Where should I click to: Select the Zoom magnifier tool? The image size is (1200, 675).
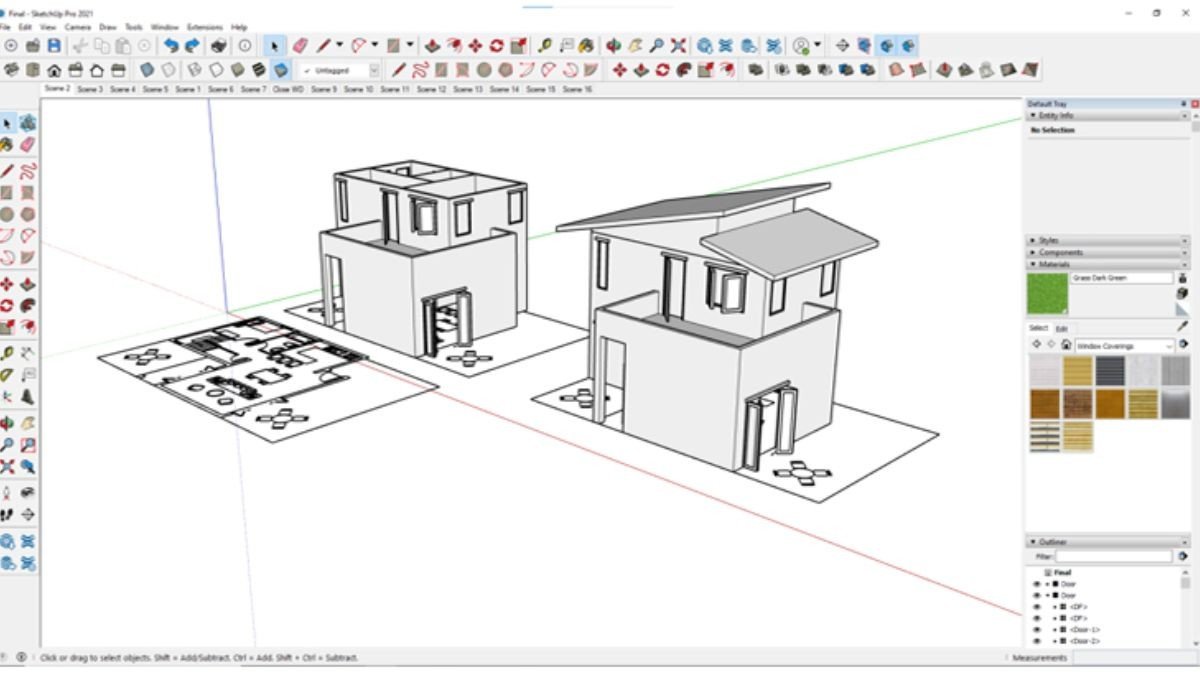tap(656, 46)
